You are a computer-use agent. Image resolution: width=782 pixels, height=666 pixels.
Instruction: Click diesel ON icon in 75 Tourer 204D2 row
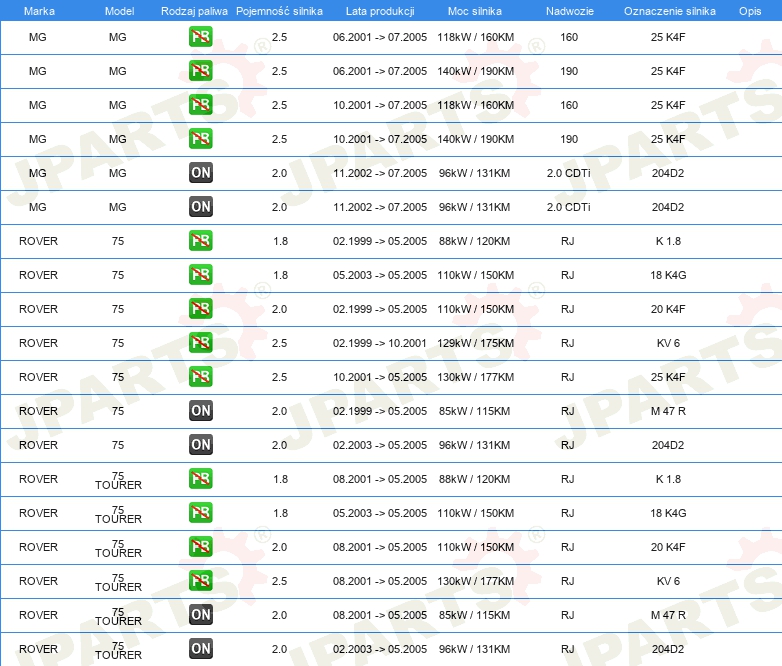[200, 649]
